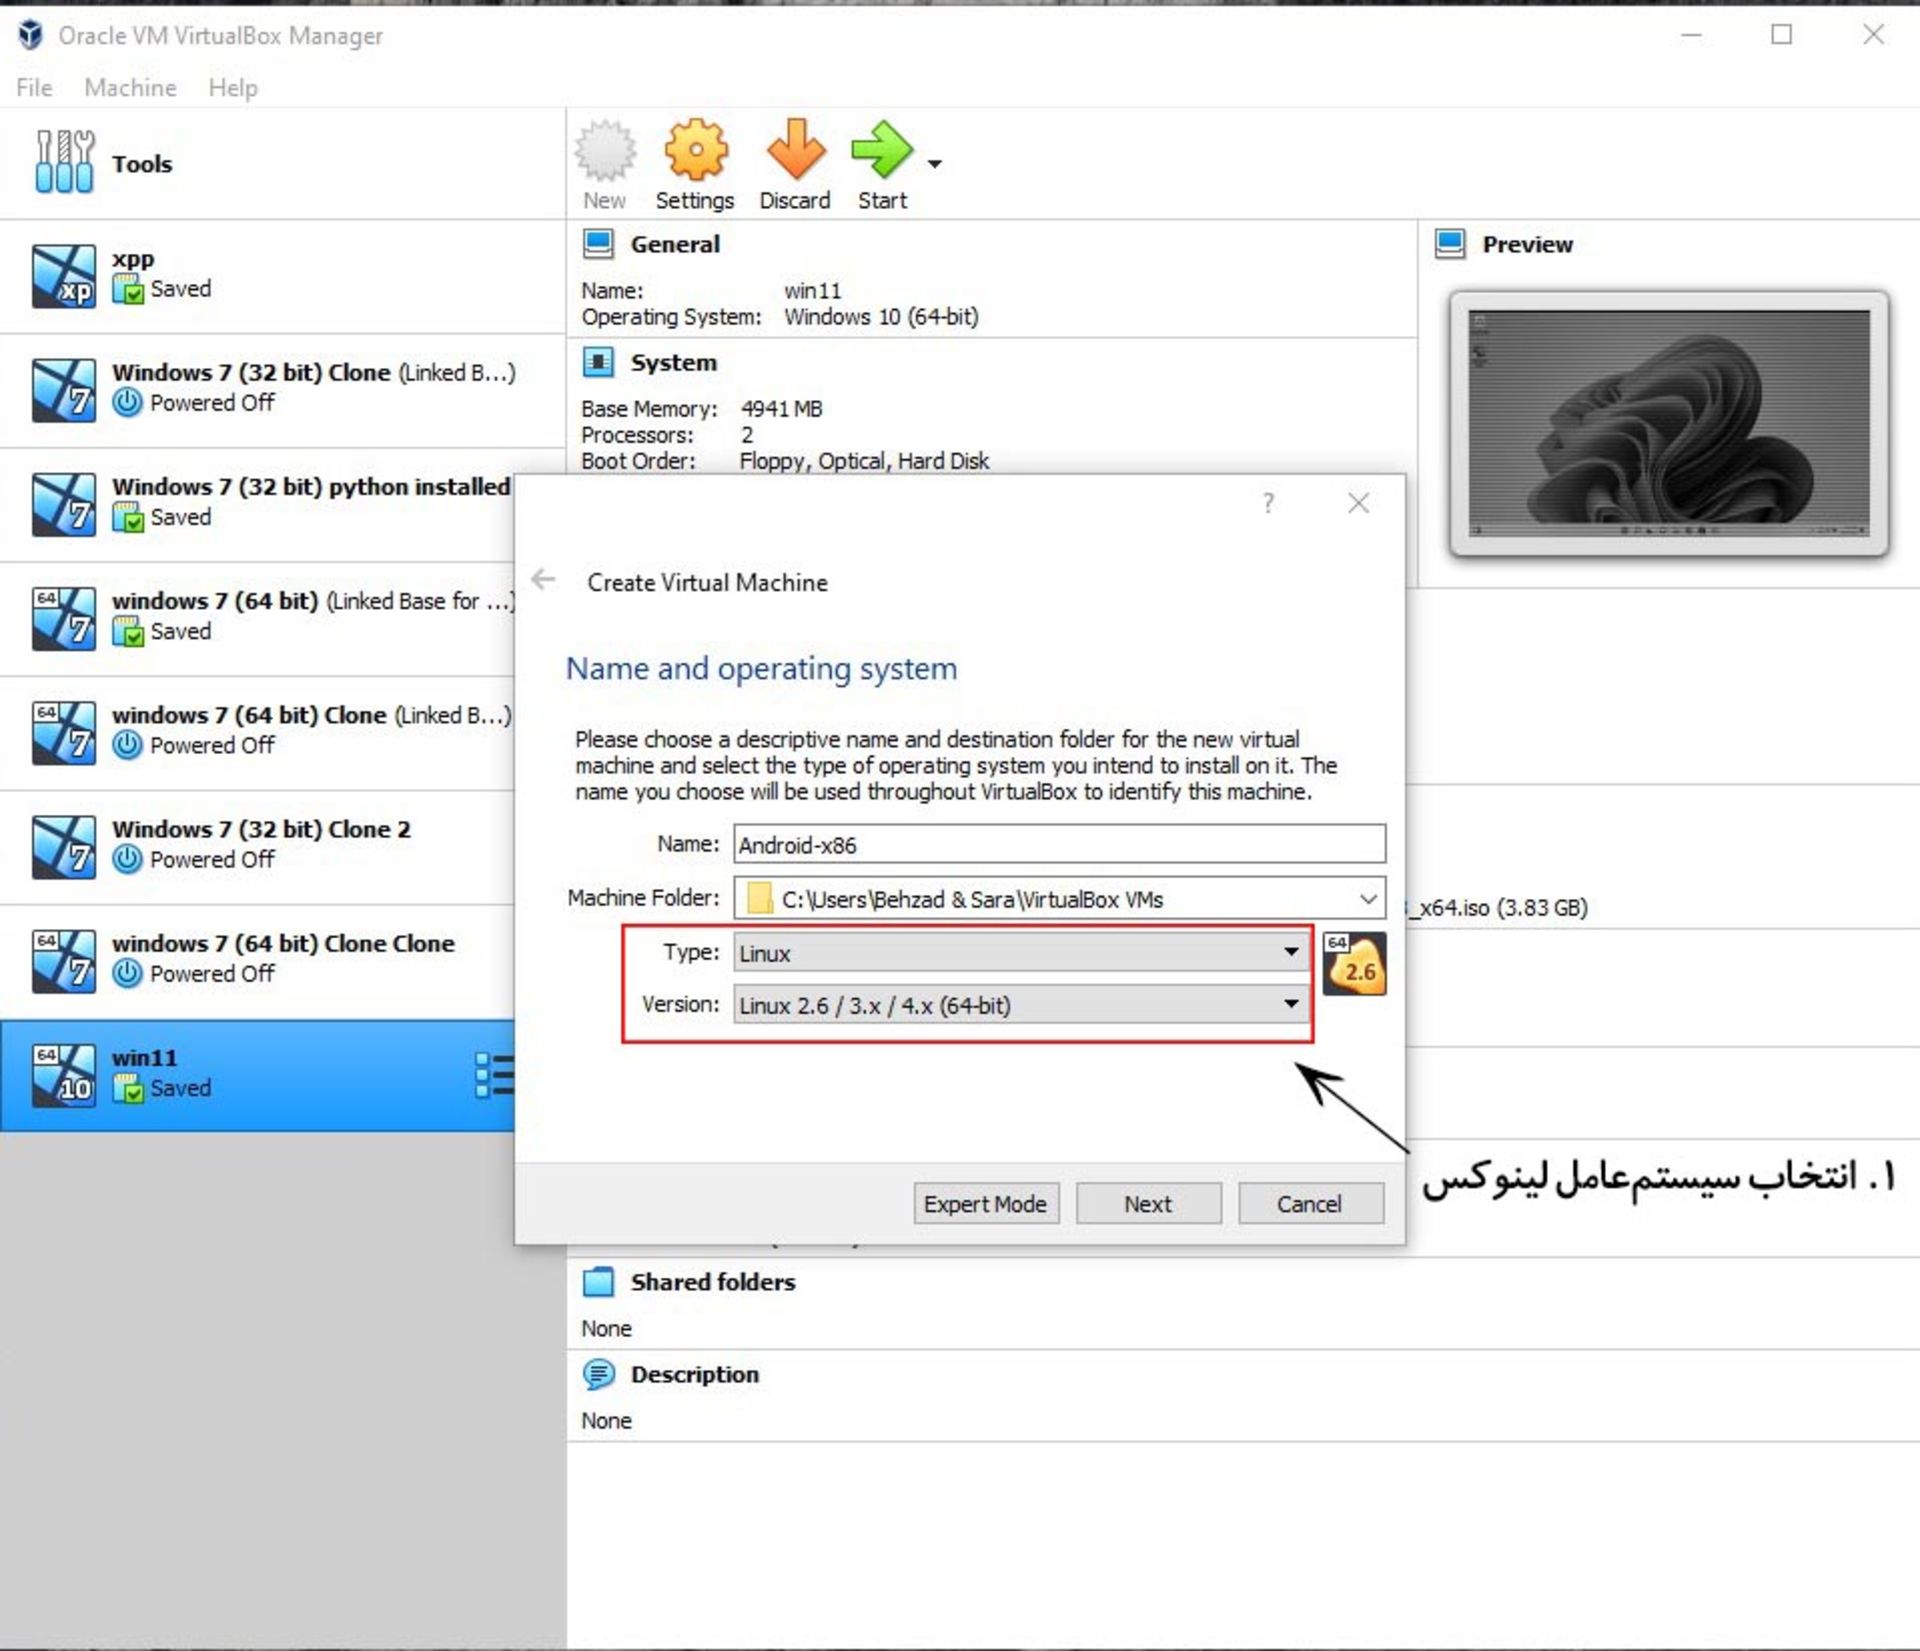Click the Saved state icon of xpp
This screenshot has width=1920, height=1651.
point(128,290)
